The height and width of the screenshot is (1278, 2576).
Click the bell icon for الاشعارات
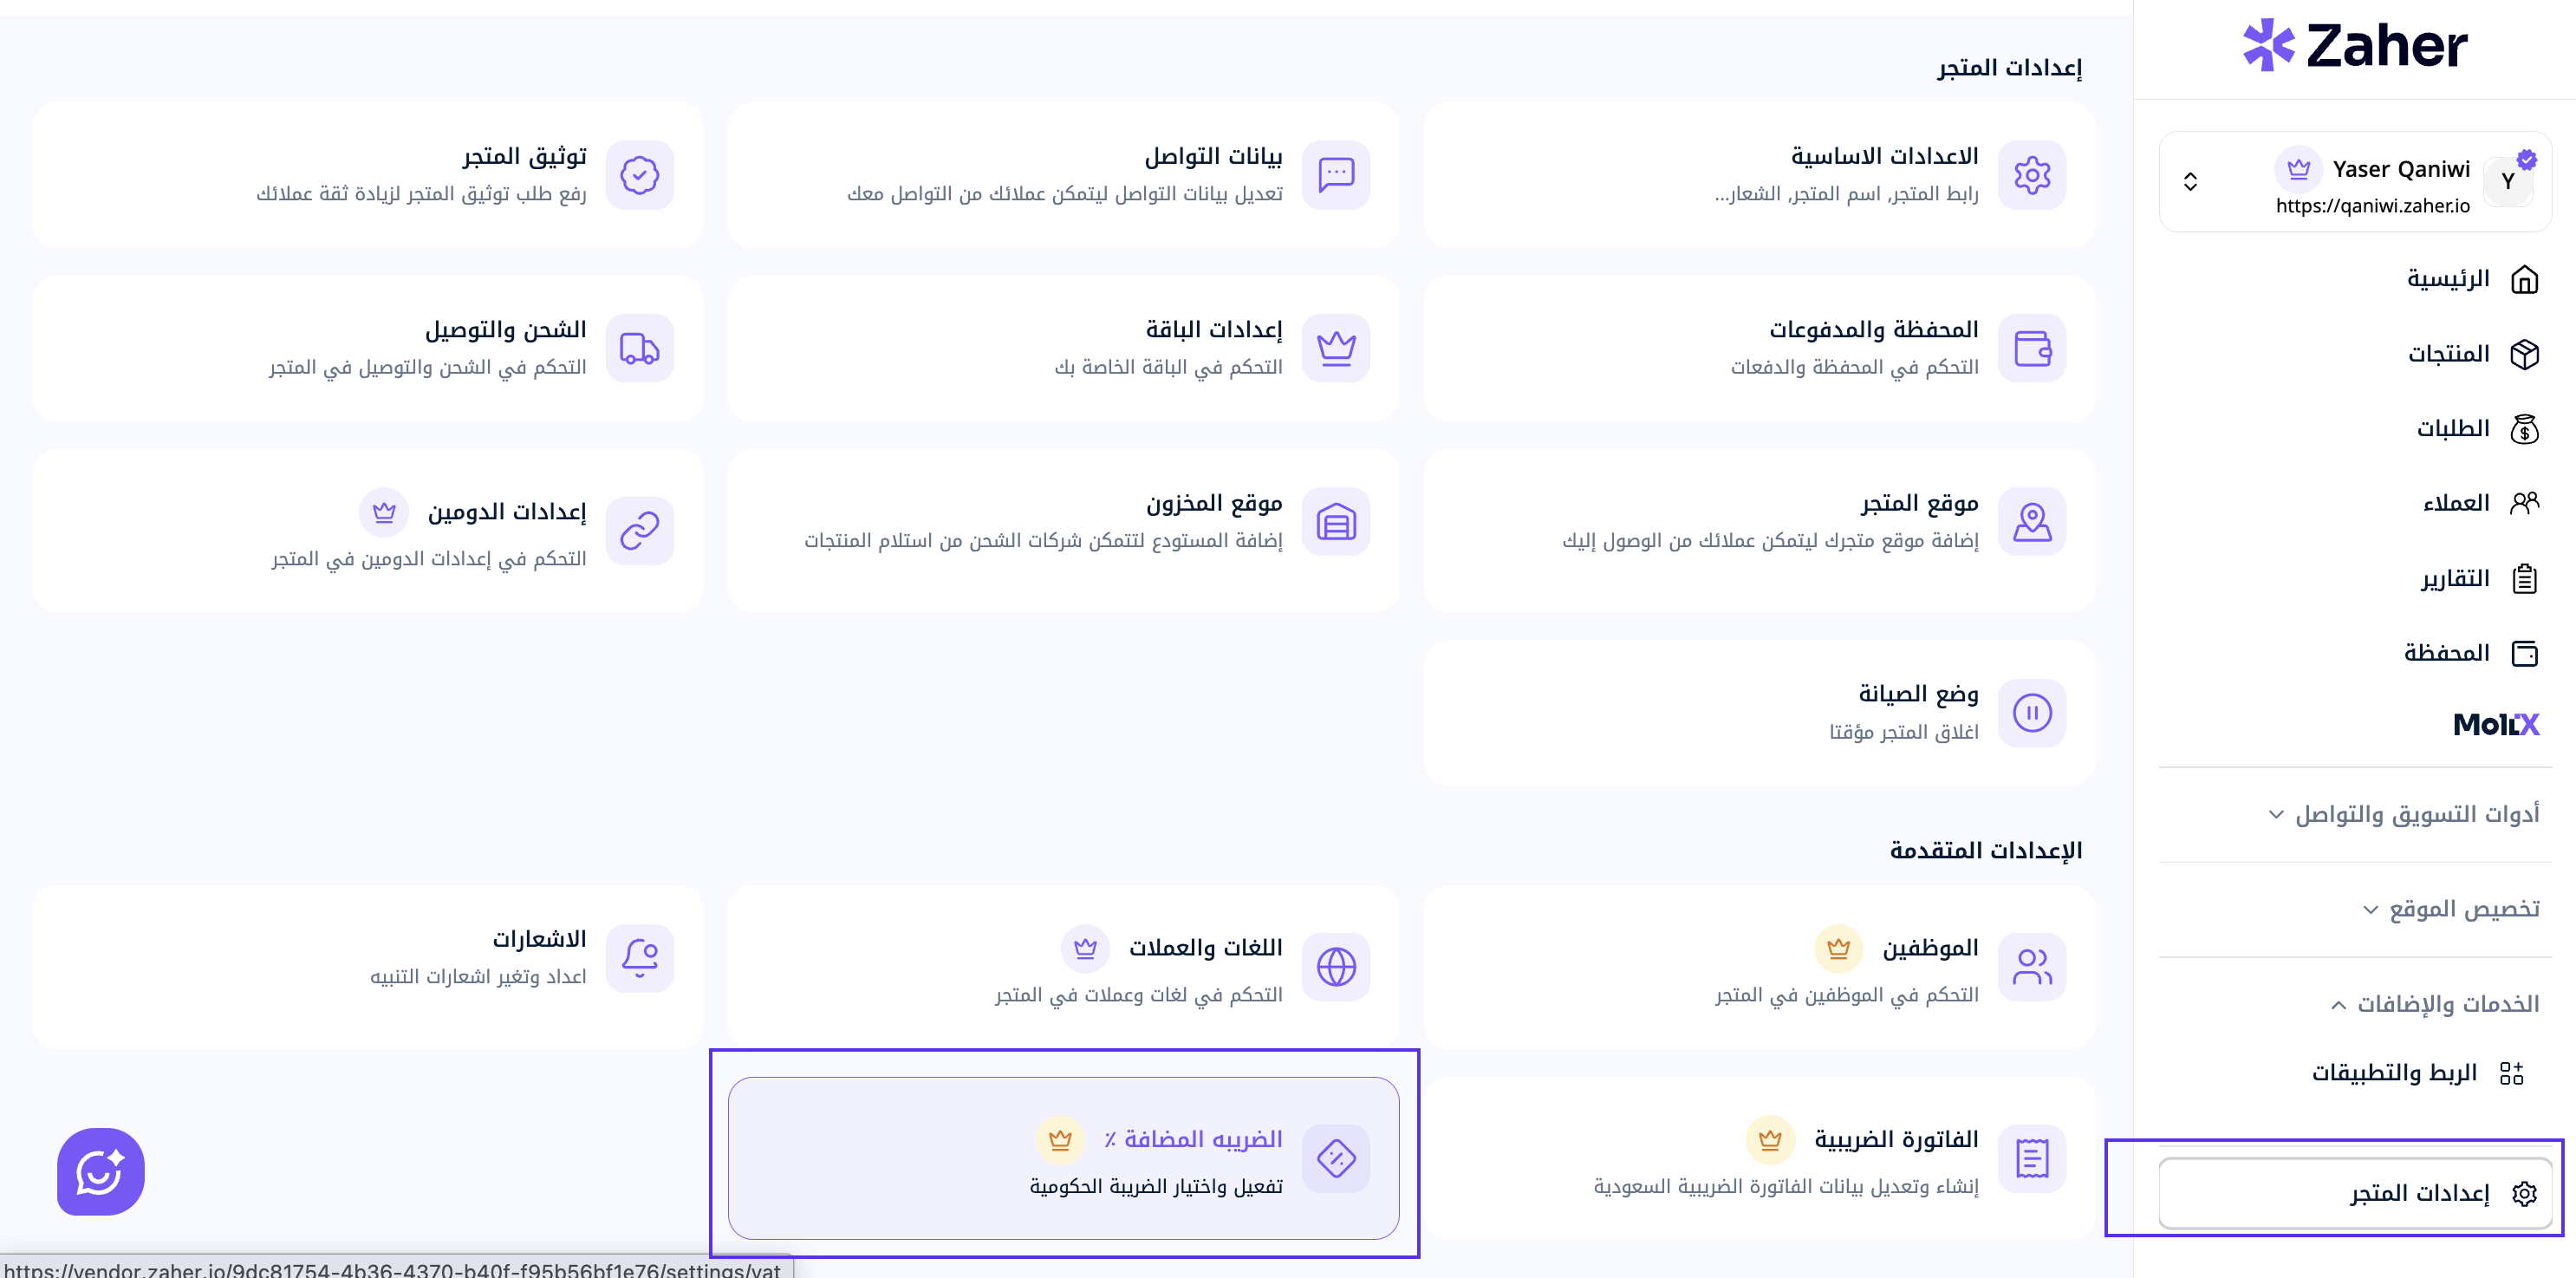(640, 958)
